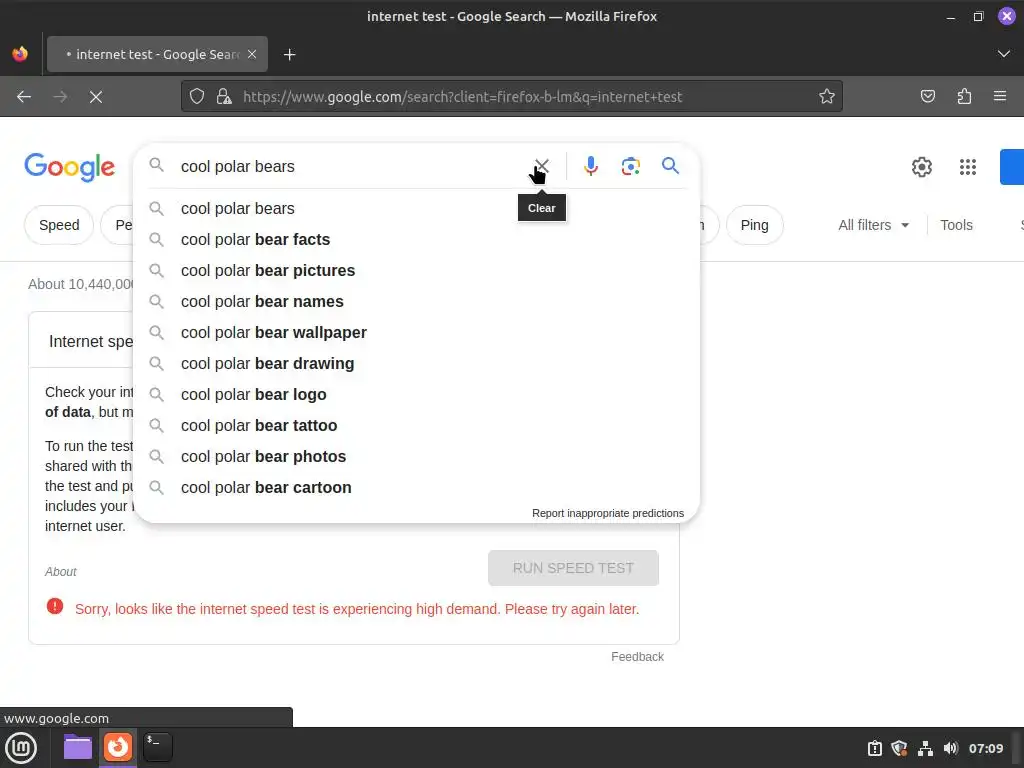Open Firefox extensions panel
The width and height of the screenshot is (1024, 768).
(964, 97)
